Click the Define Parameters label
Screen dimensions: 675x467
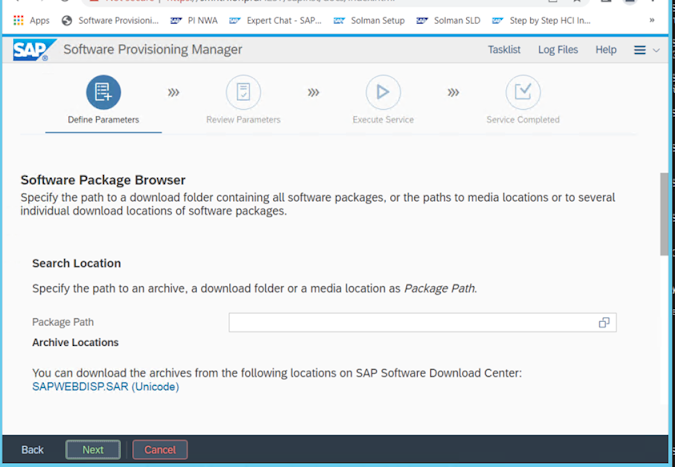click(x=103, y=120)
